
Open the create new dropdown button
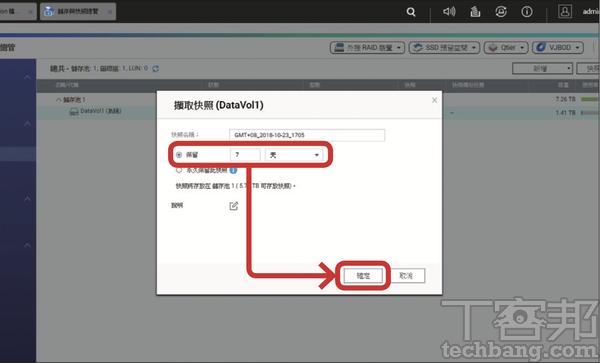coord(543,68)
